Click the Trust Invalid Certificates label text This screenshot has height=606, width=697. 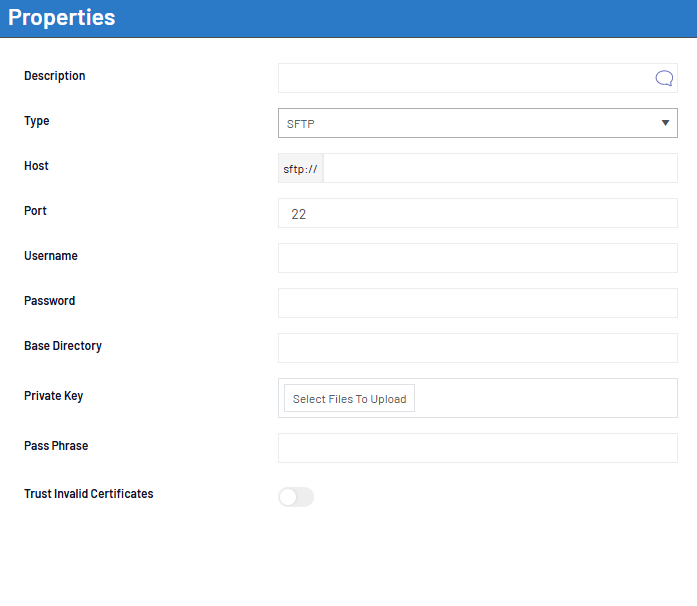coord(89,494)
